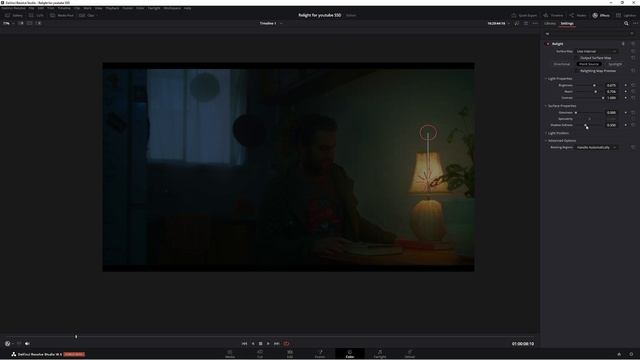Delete the Relight effect with trash icon
The height and width of the screenshot is (360, 640).
623,44
